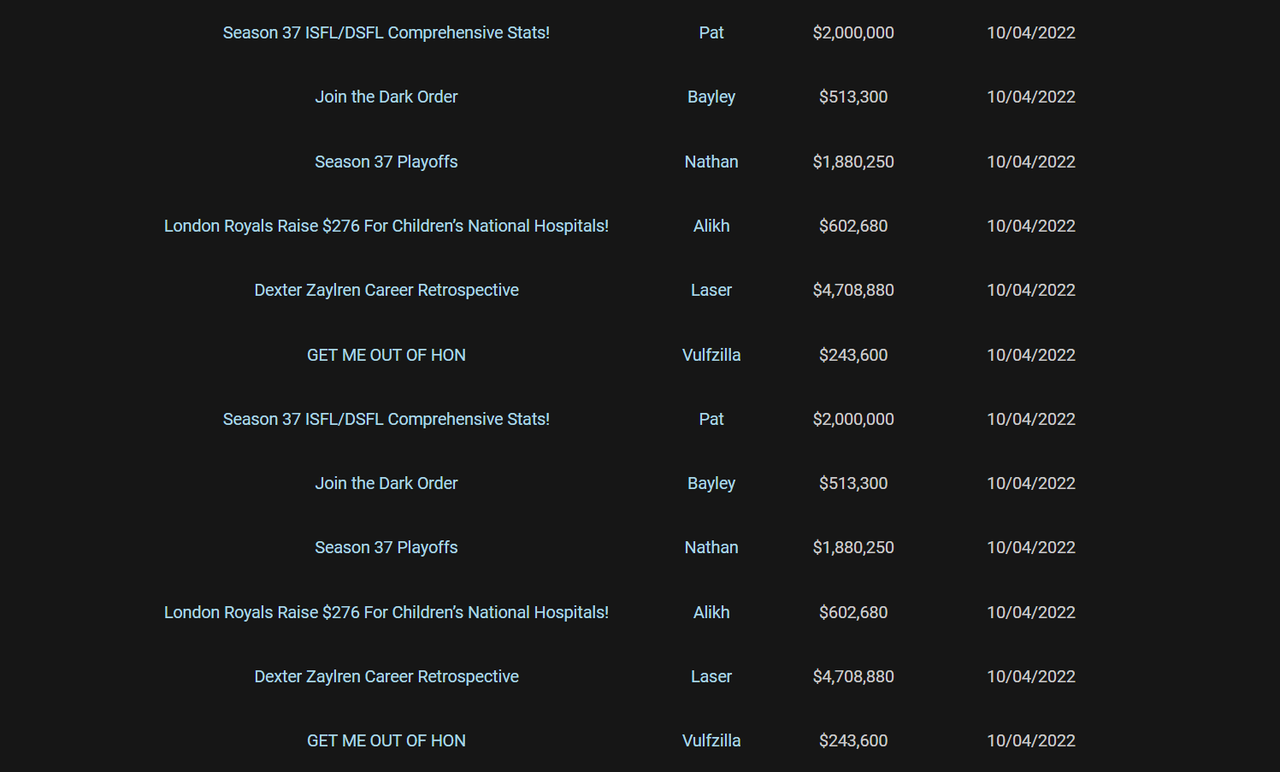Click author Nathan in the first listing

711,162
